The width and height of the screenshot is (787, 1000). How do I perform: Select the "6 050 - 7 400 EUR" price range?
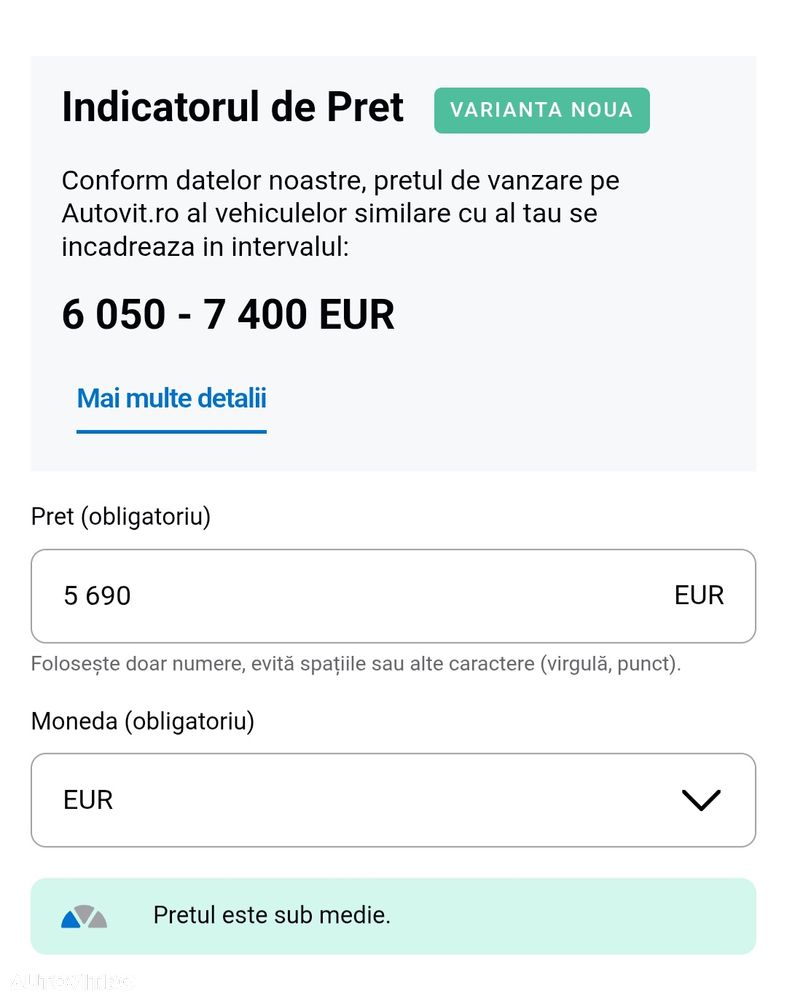coord(228,314)
